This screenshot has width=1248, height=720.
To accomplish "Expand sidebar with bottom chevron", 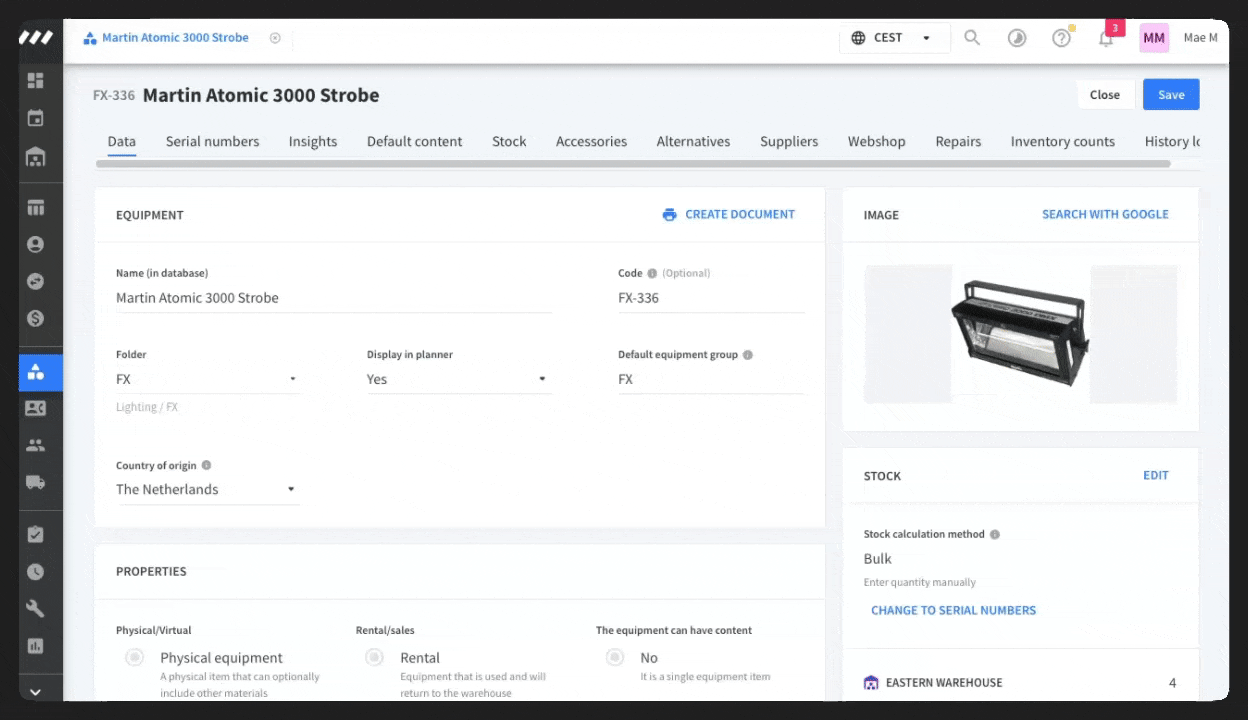I will pyautogui.click(x=36, y=691).
